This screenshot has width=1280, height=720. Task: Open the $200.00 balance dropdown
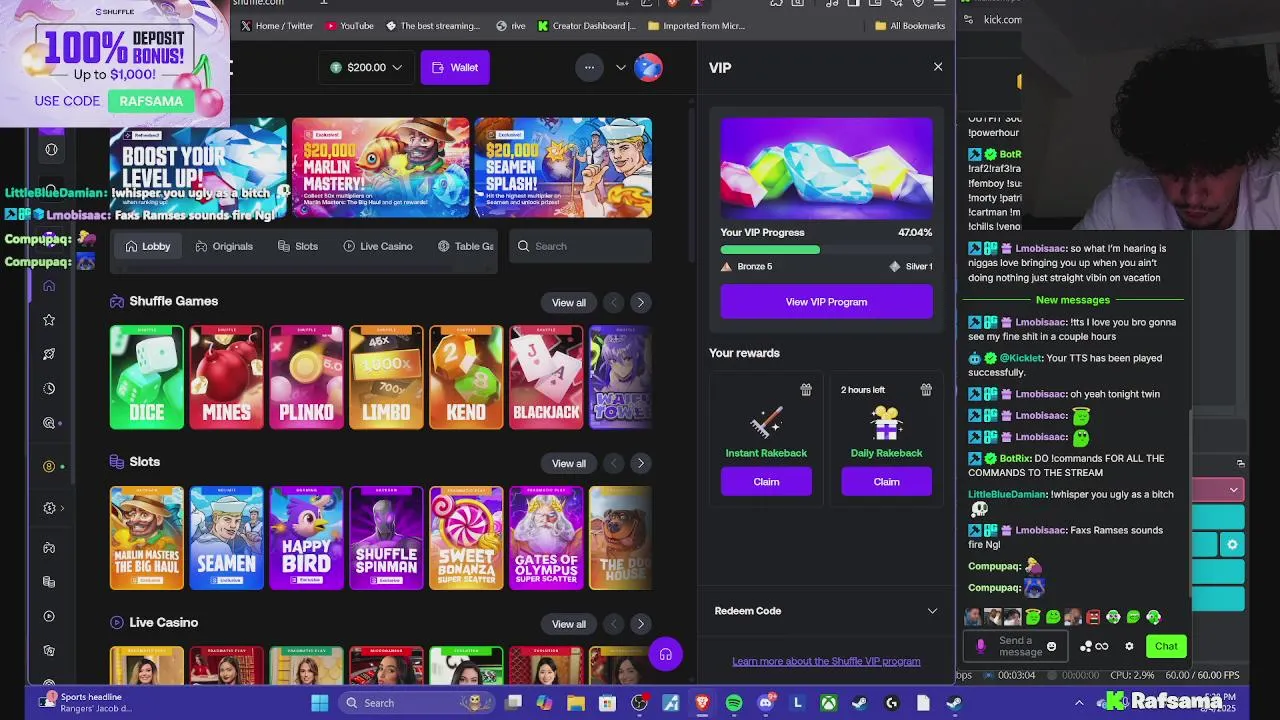point(366,68)
